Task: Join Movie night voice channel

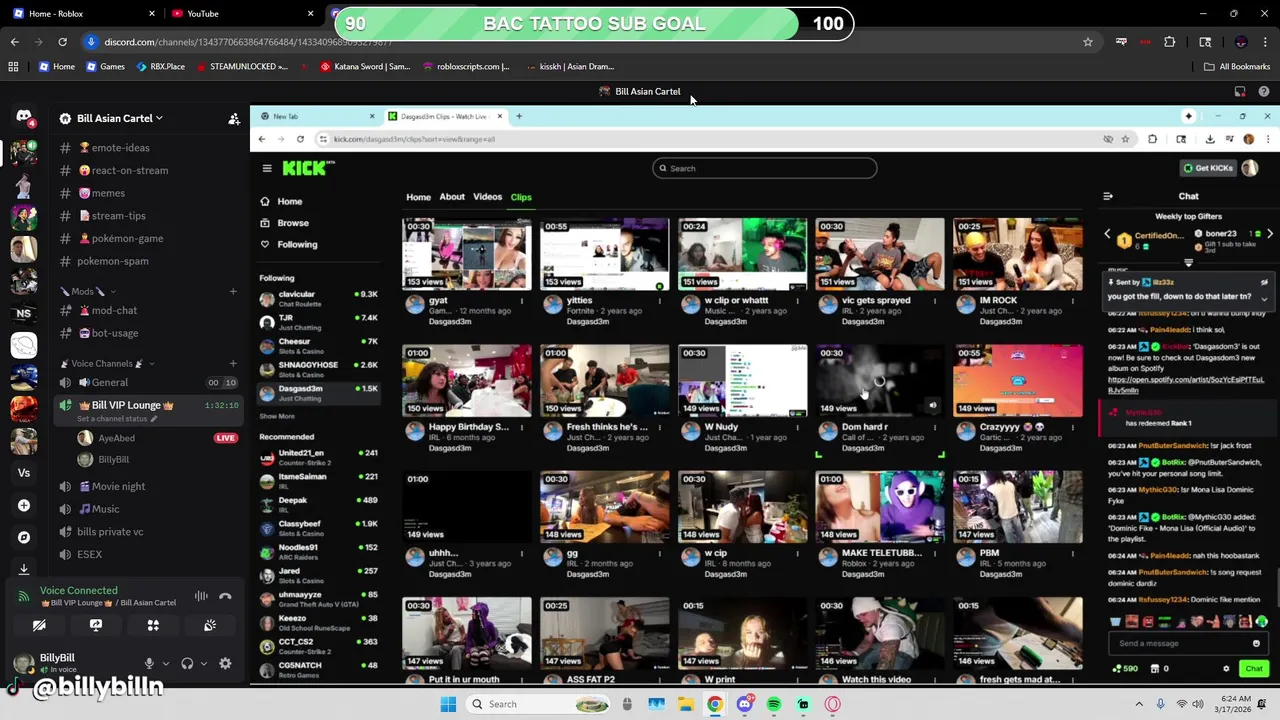Action: coord(118,487)
